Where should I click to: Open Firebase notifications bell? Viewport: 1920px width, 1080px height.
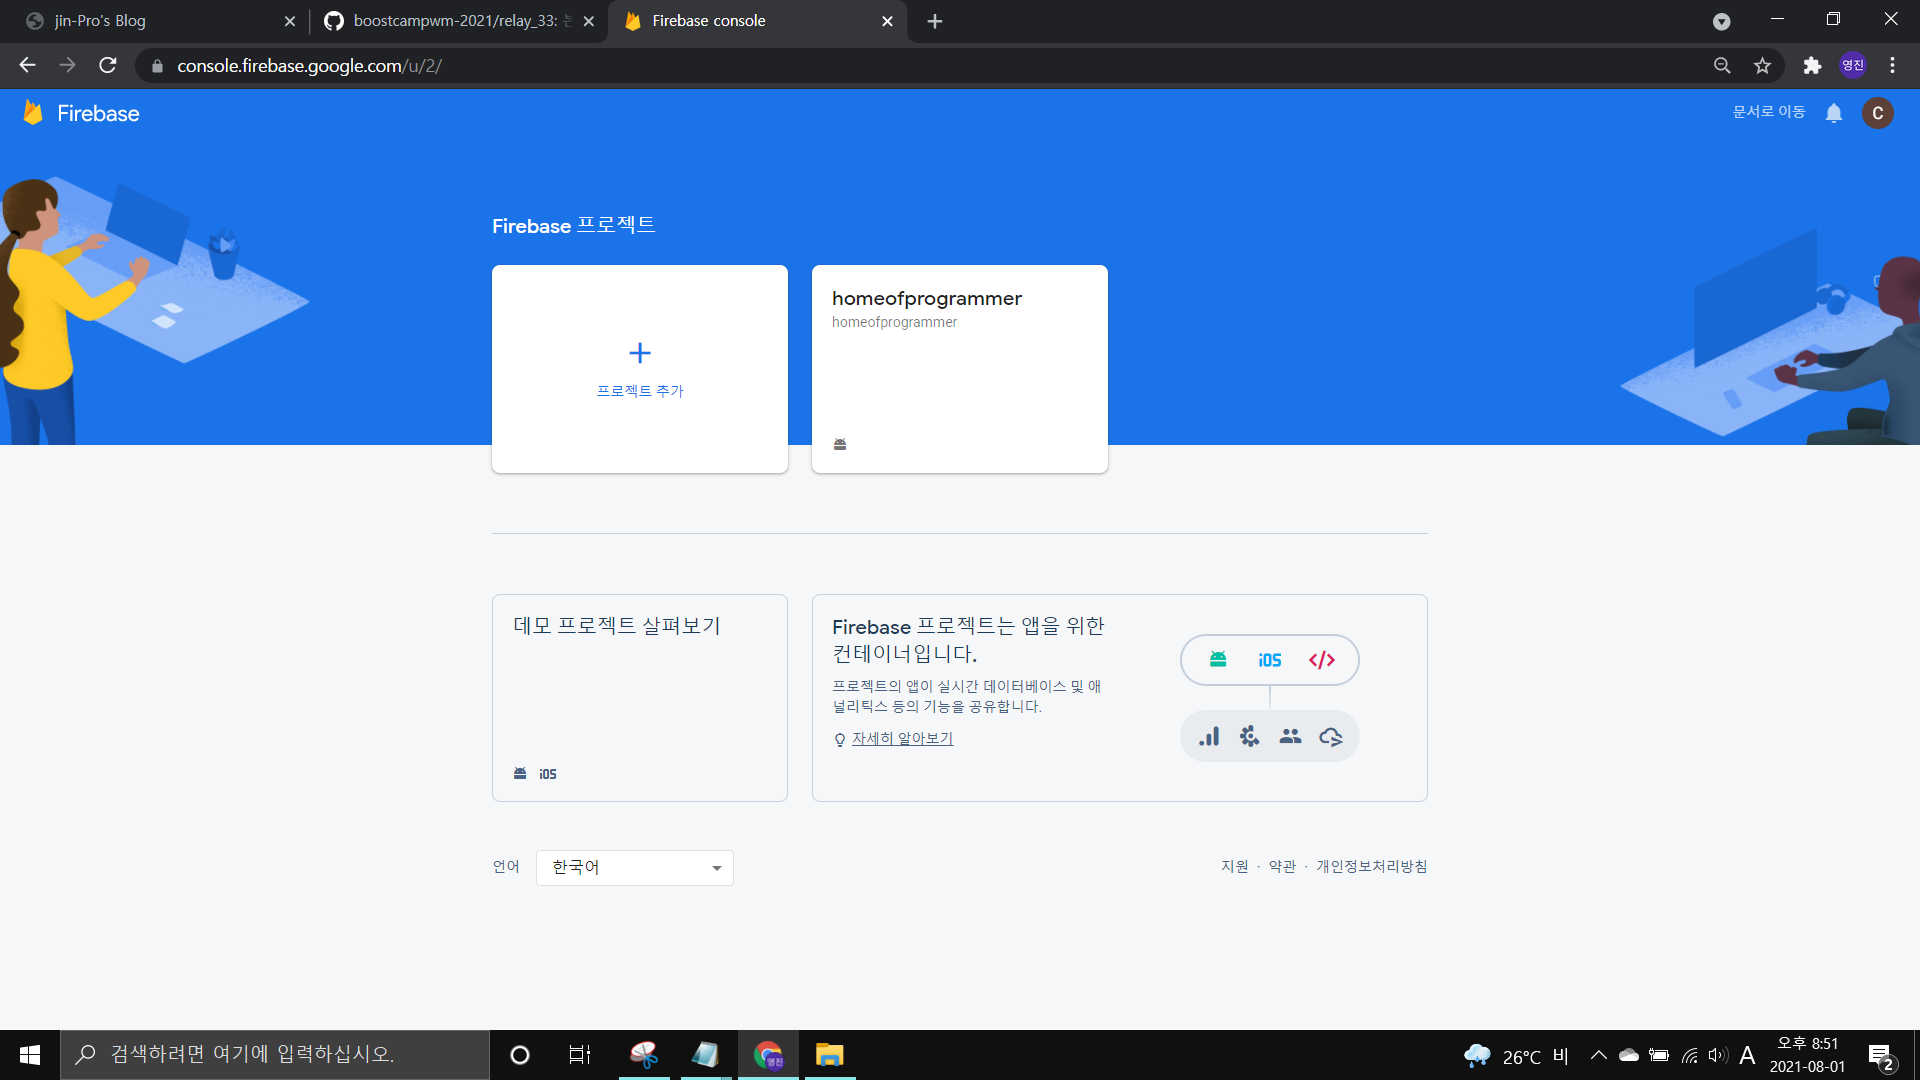click(1835, 113)
